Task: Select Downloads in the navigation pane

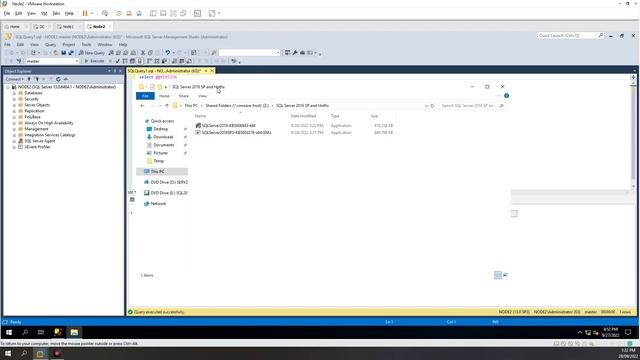Action: [x=163, y=137]
